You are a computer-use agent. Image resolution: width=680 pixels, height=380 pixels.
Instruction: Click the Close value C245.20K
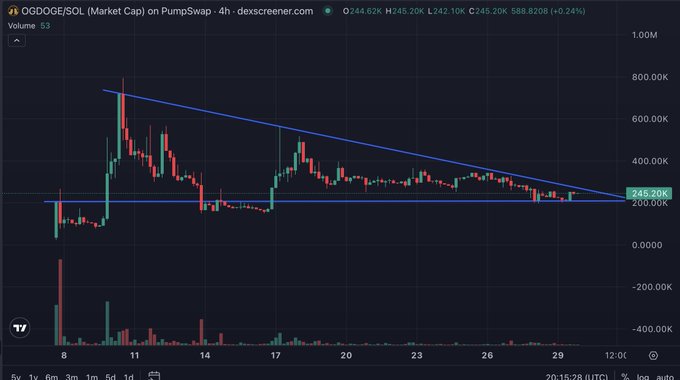pyautogui.click(x=487, y=11)
